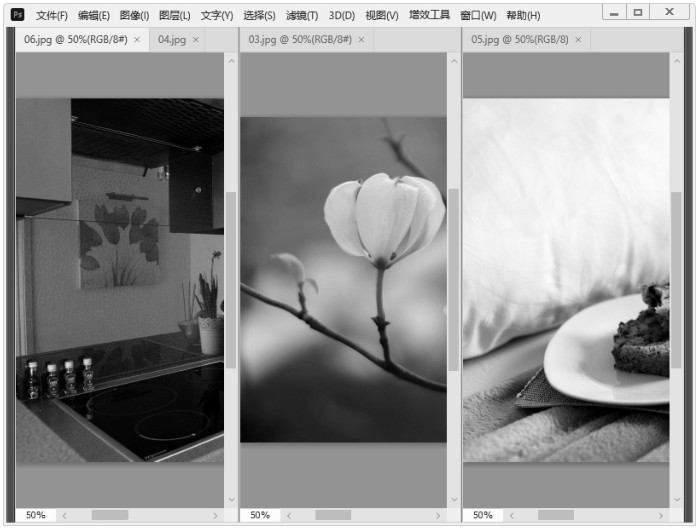Open the 图像(I) menu
698x528 pixels.
pyautogui.click(x=134, y=16)
